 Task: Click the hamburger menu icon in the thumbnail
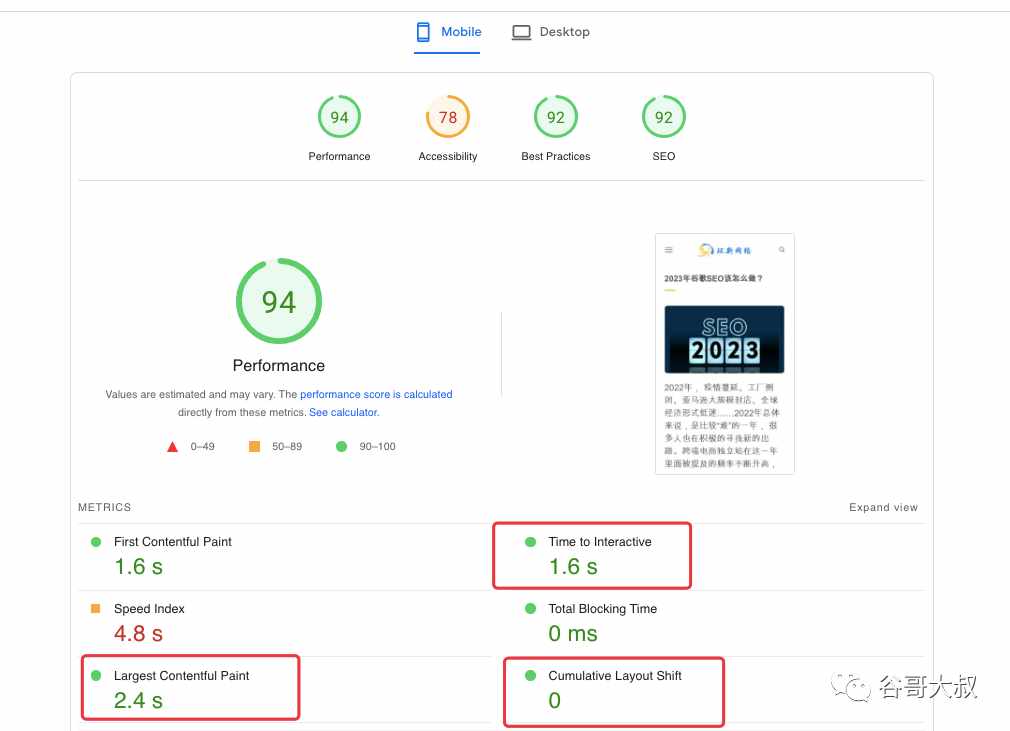click(x=669, y=250)
